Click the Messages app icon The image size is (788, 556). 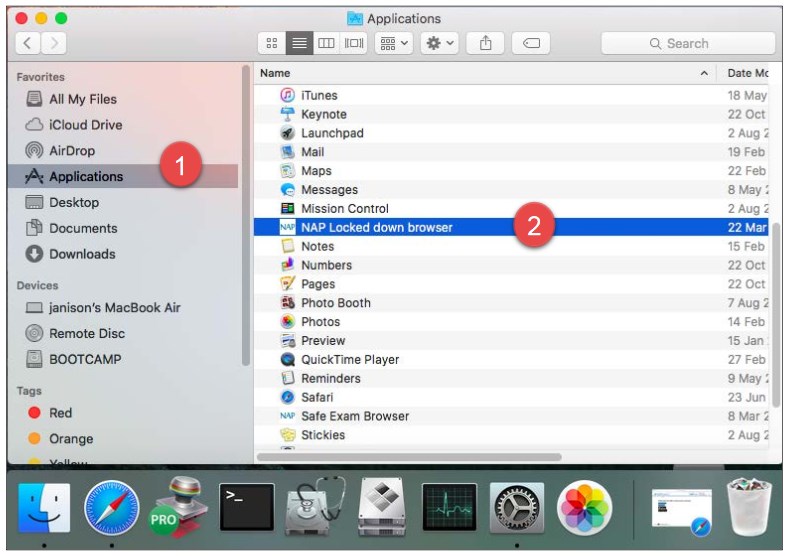click(287, 190)
